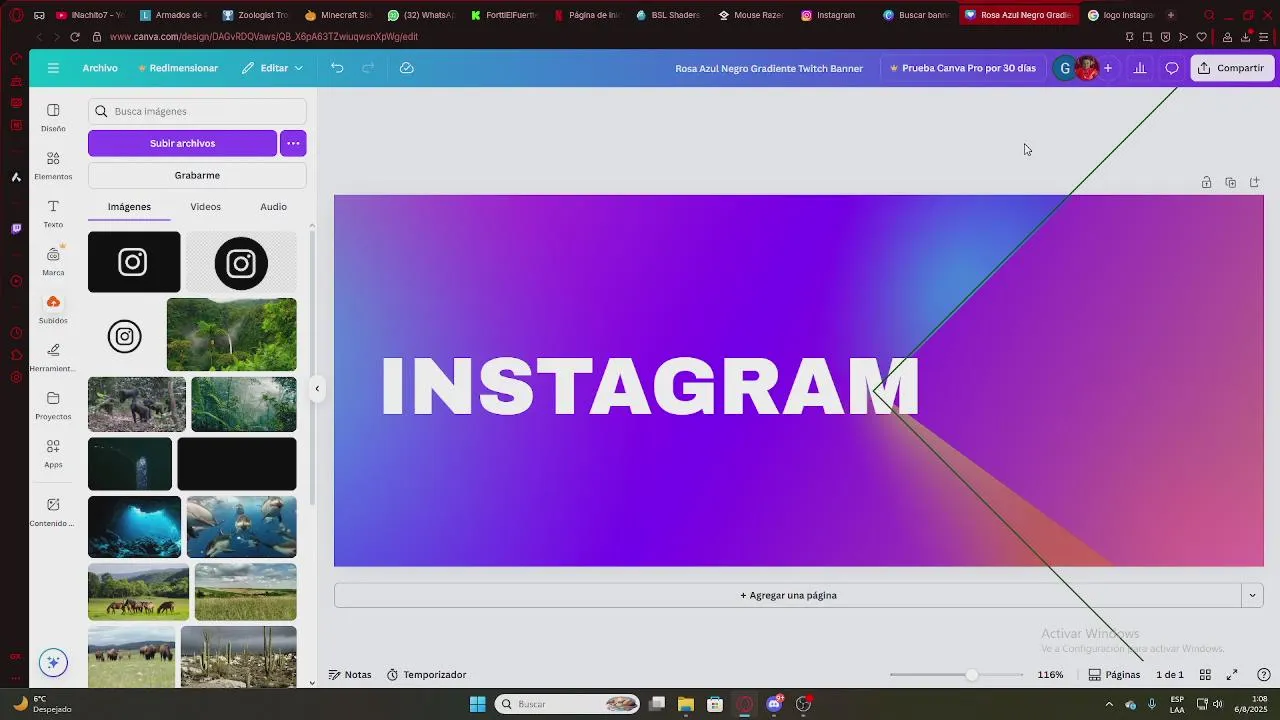Lock the page using the lock icon
The image size is (1280, 720).
pos(1206,182)
